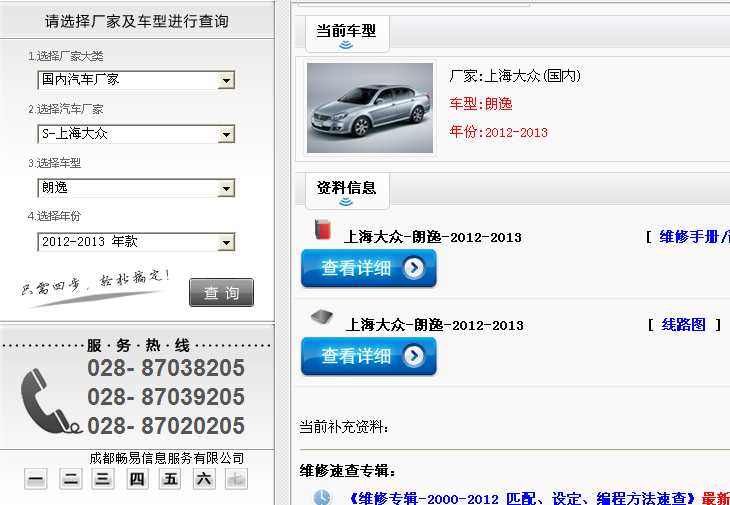Screen dimensions: 730x505
Task: Click the 服务热线 heading
Action: (x=138, y=345)
